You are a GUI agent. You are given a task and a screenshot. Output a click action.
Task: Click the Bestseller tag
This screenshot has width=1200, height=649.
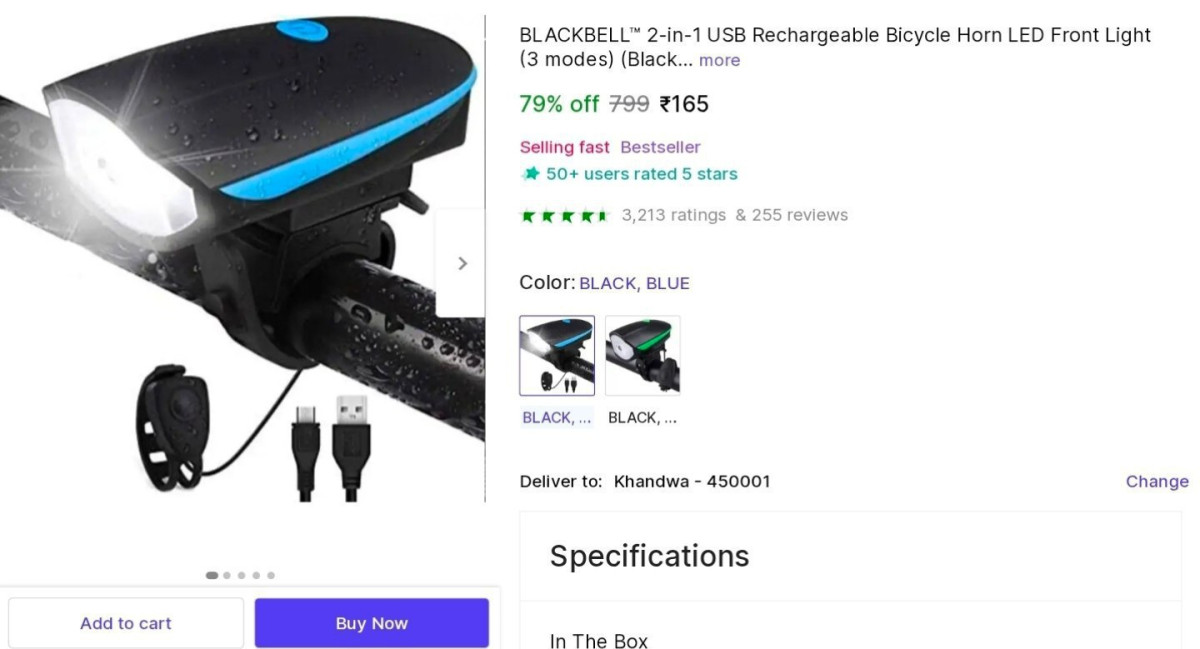coord(660,147)
